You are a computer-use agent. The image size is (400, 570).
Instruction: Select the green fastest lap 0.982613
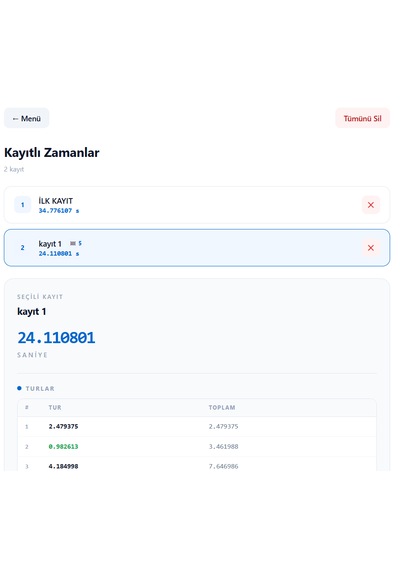(x=63, y=446)
